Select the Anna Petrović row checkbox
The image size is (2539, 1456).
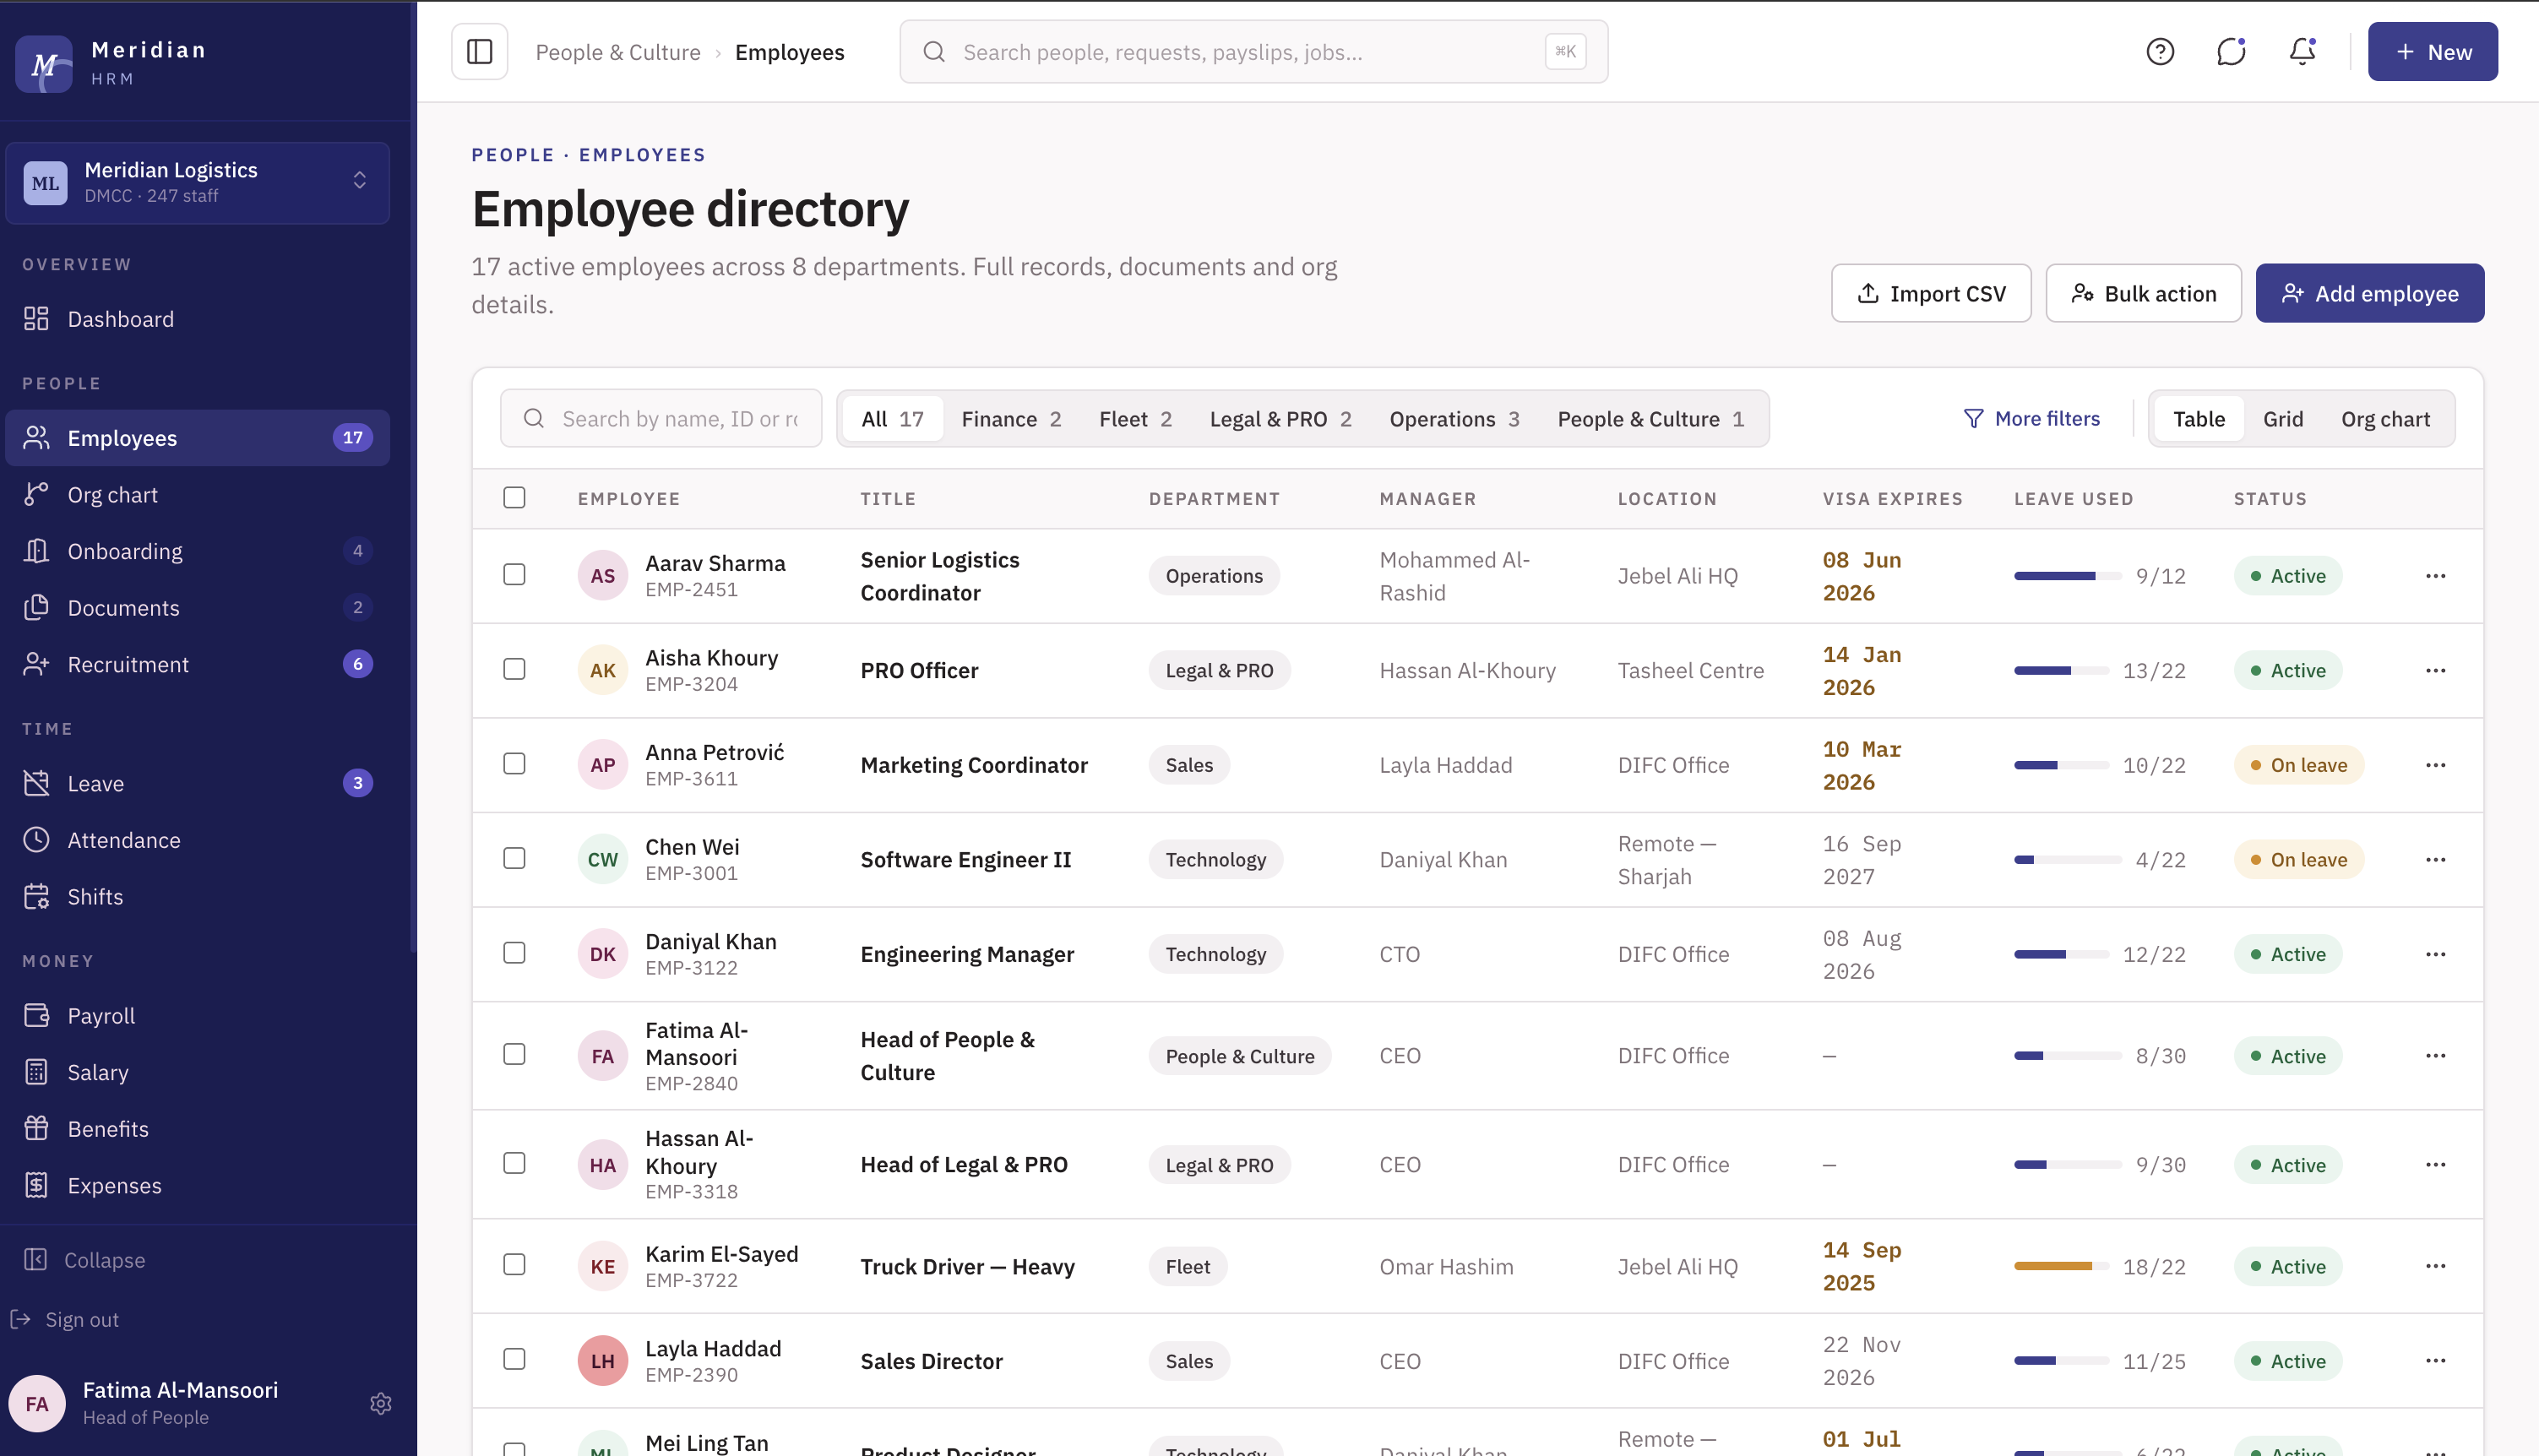tap(514, 764)
